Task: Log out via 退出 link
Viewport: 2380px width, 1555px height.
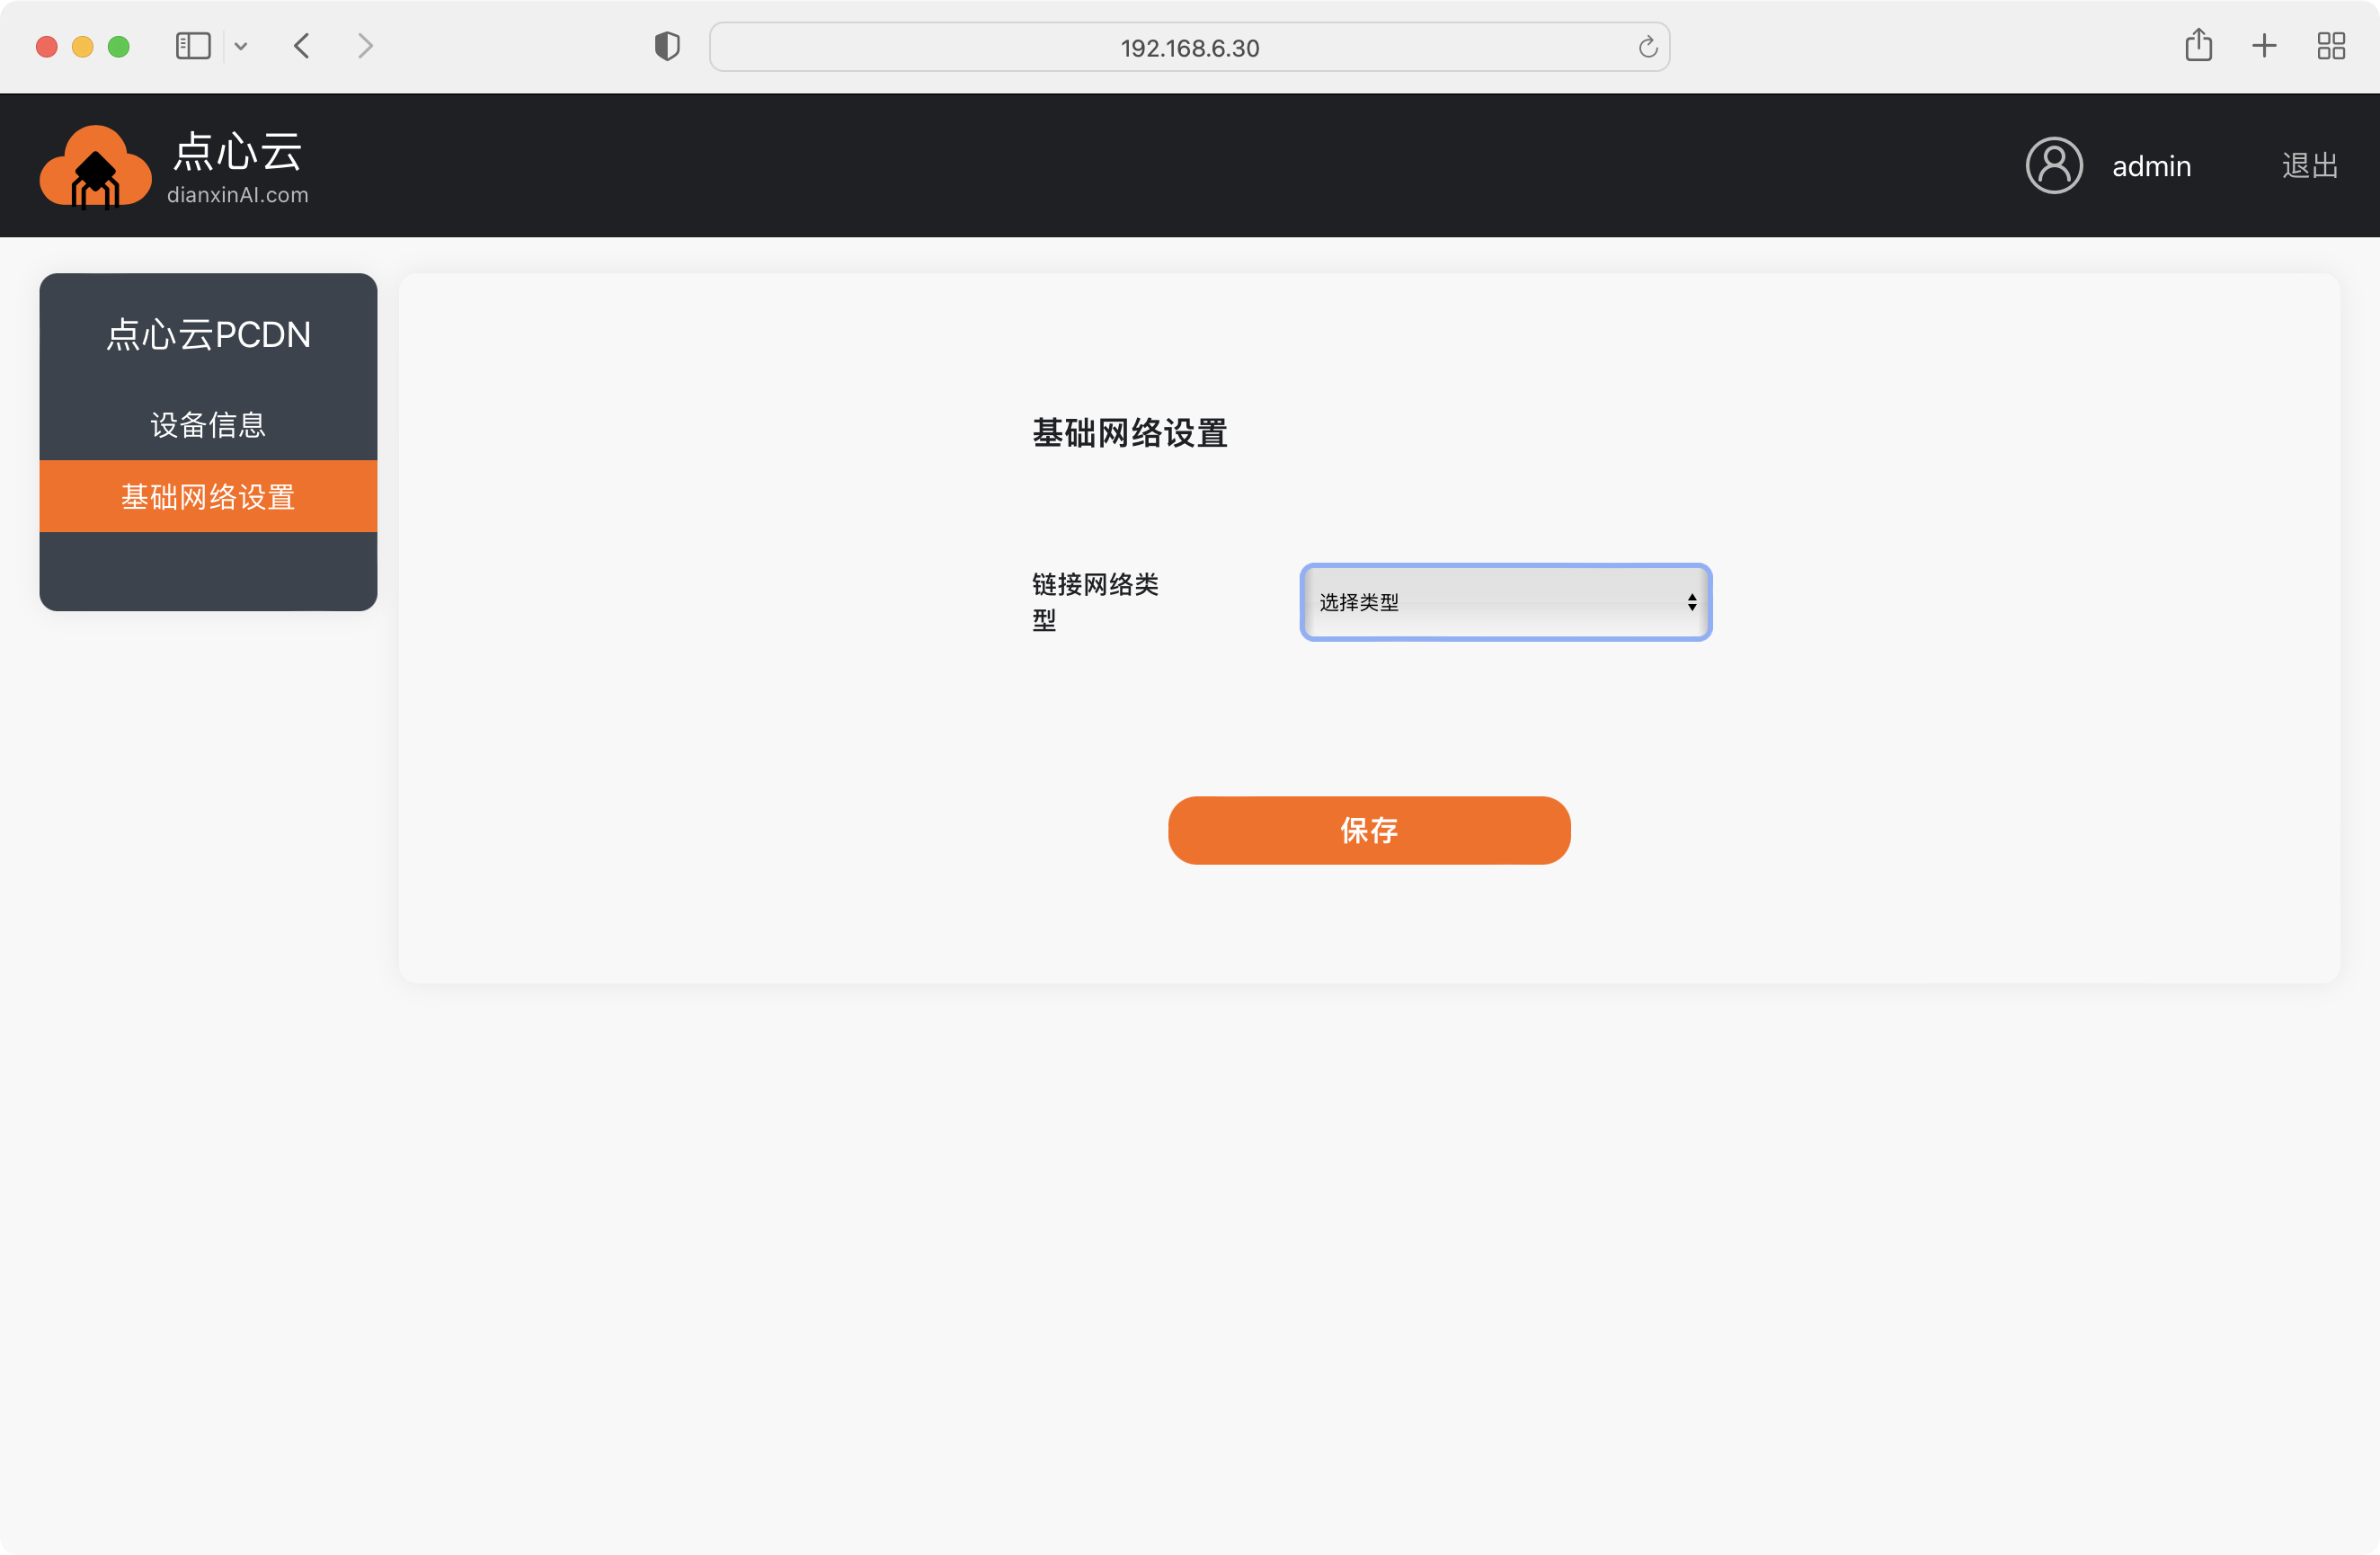Action: click(2310, 166)
